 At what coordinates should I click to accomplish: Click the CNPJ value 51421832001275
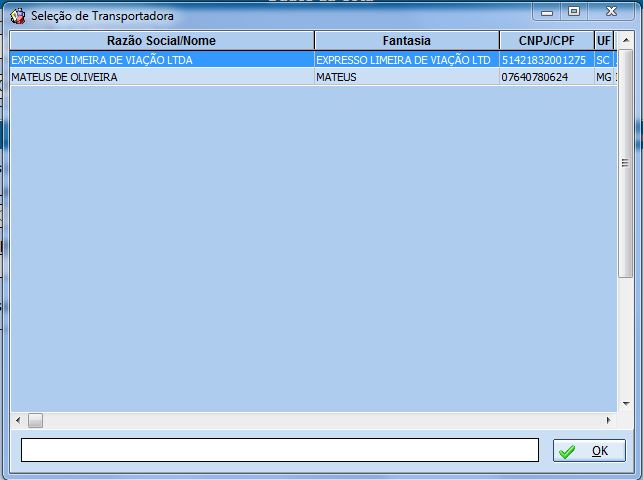(x=544, y=60)
